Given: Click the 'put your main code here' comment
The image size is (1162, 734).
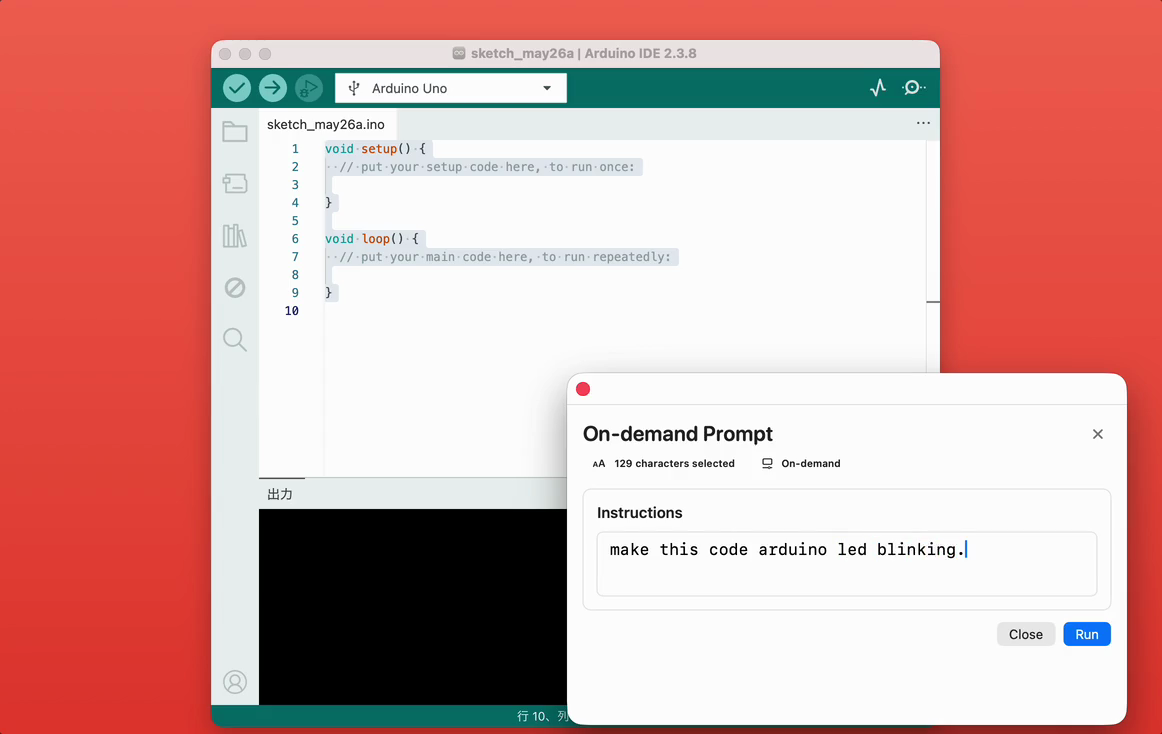Looking at the screenshot, I should [x=505, y=257].
